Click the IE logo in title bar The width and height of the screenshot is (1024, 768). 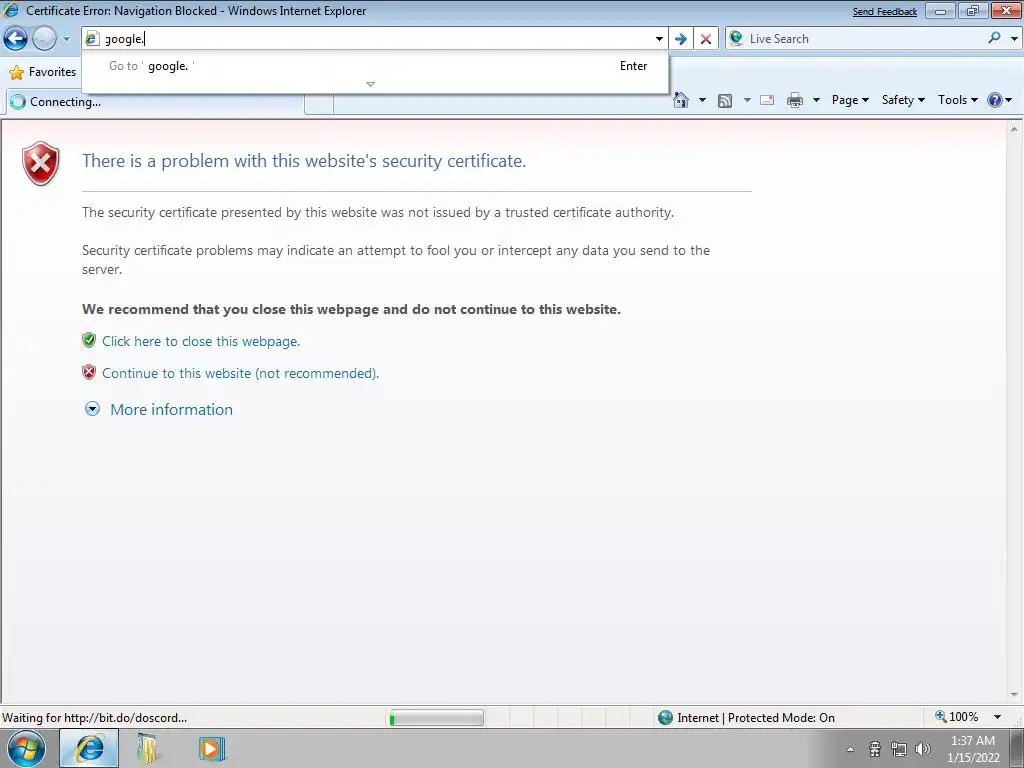tap(11, 10)
